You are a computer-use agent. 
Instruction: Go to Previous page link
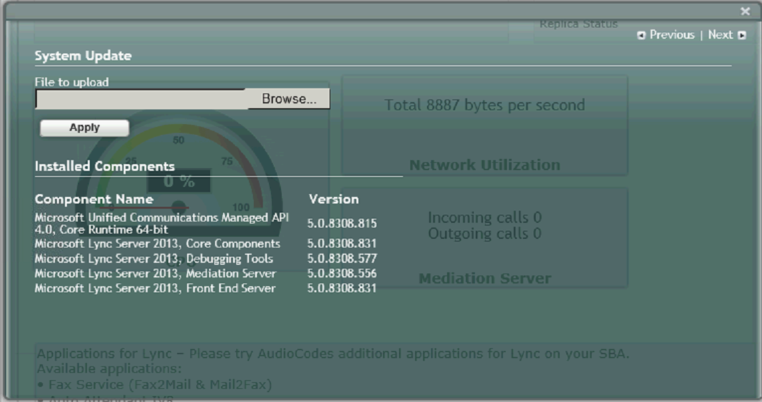pos(672,35)
